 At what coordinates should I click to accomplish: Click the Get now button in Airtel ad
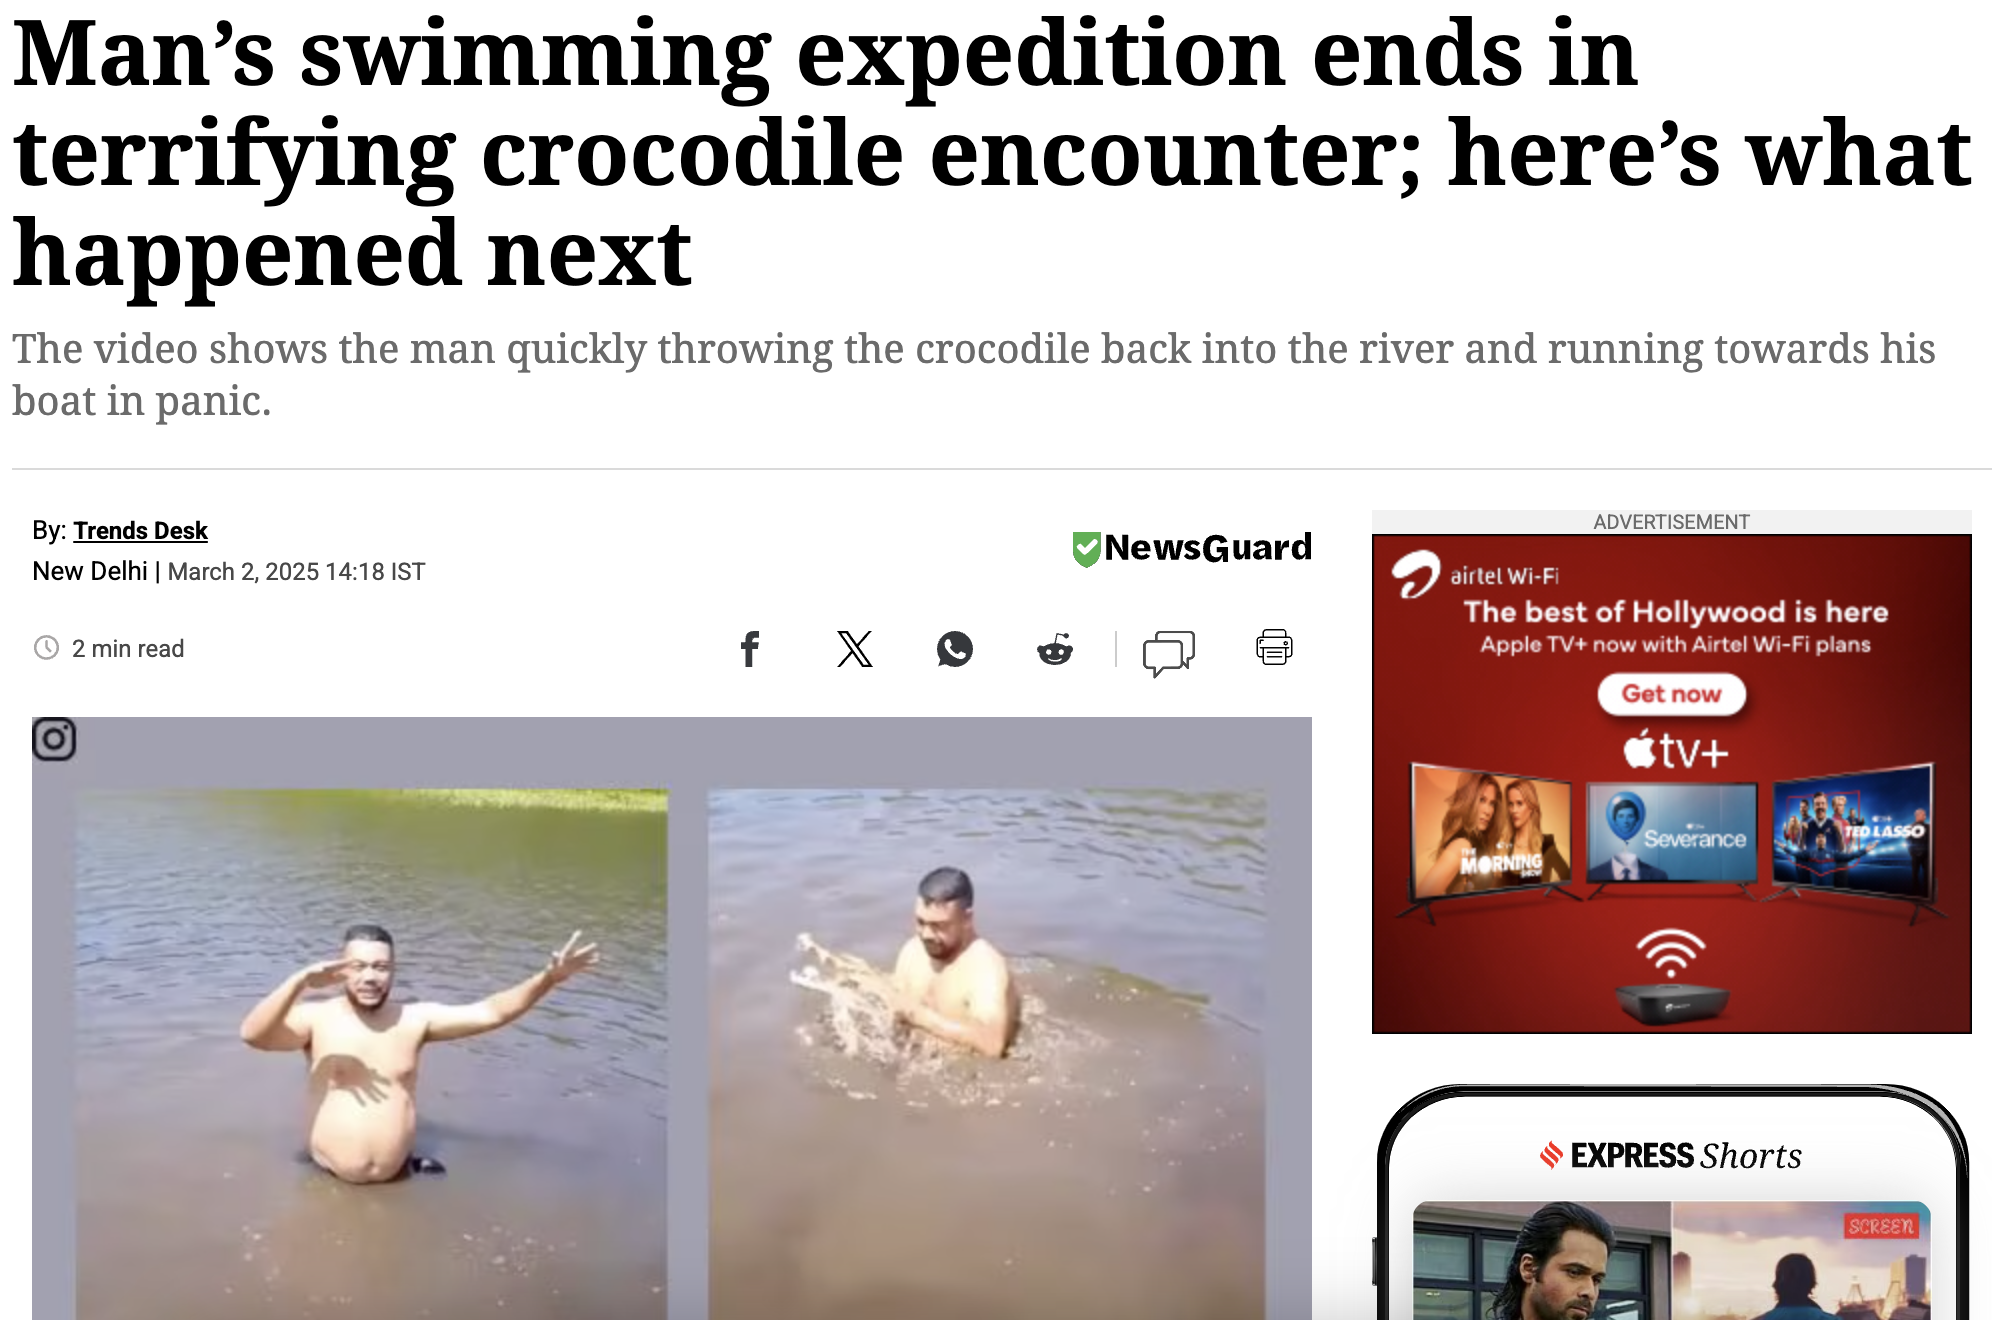(x=1671, y=694)
